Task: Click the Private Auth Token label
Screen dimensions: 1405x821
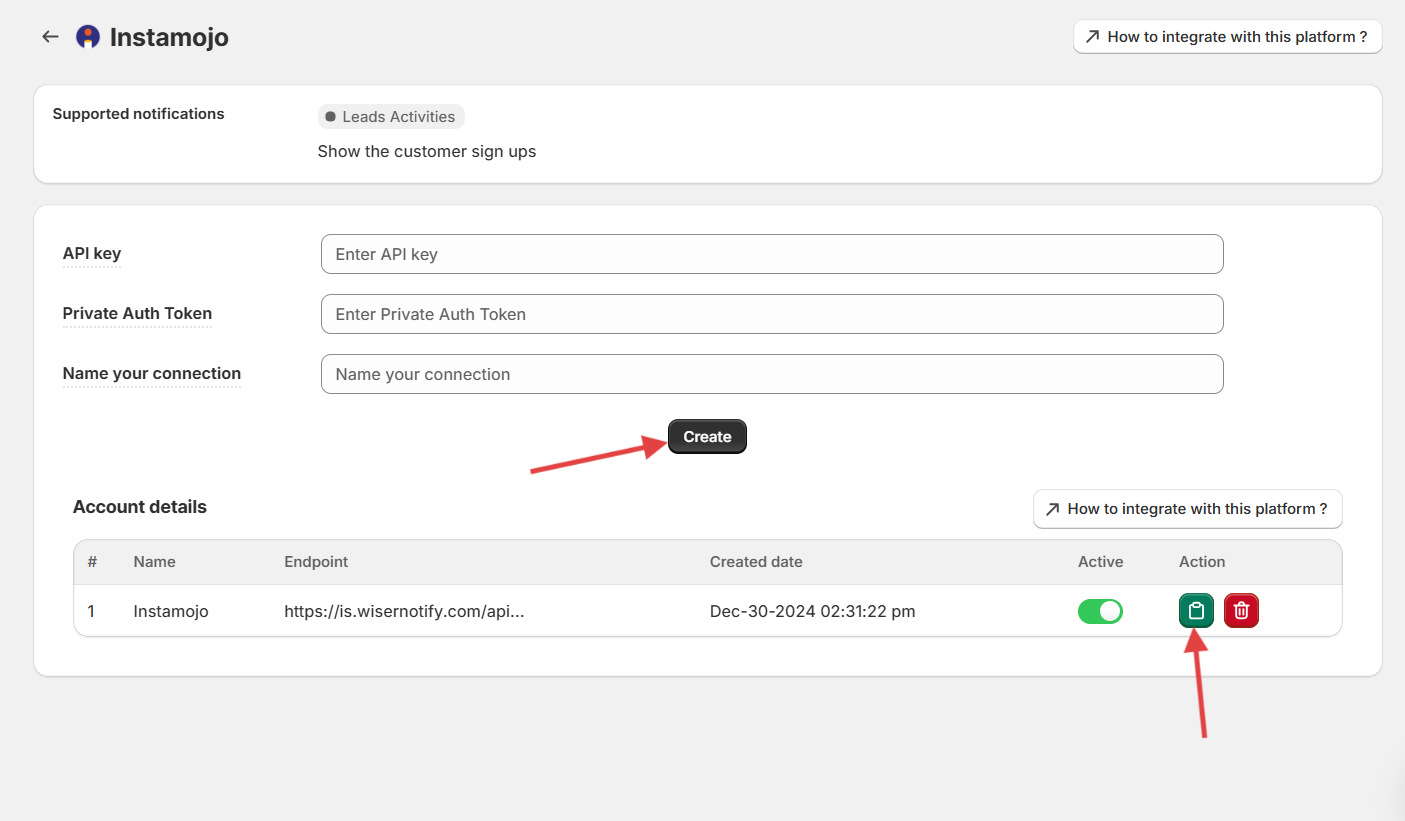Action: pos(137,314)
